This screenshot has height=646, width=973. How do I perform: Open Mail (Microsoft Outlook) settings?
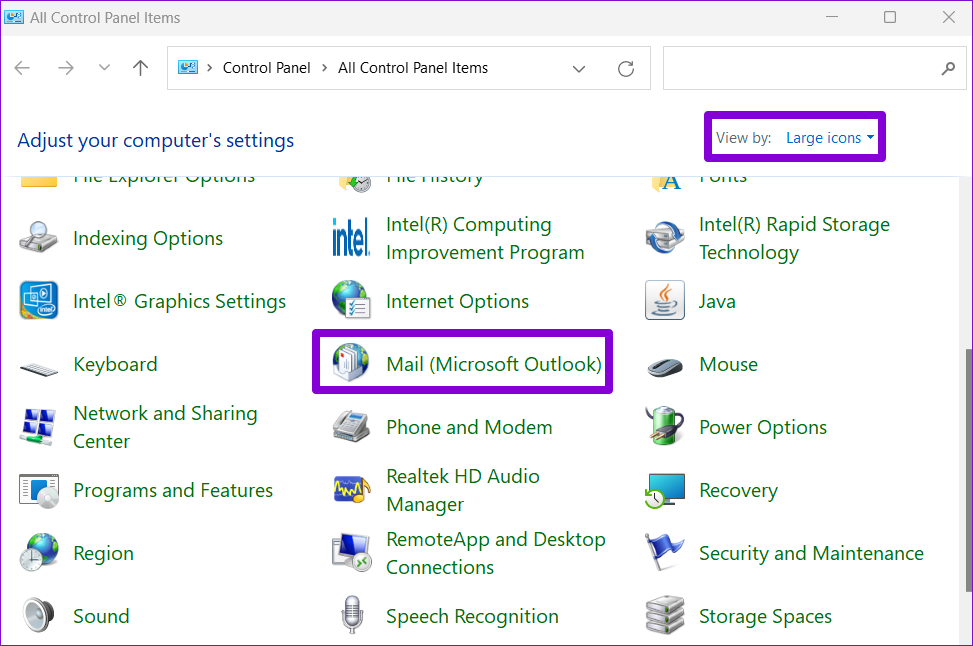pyautogui.click(x=493, y=364)
